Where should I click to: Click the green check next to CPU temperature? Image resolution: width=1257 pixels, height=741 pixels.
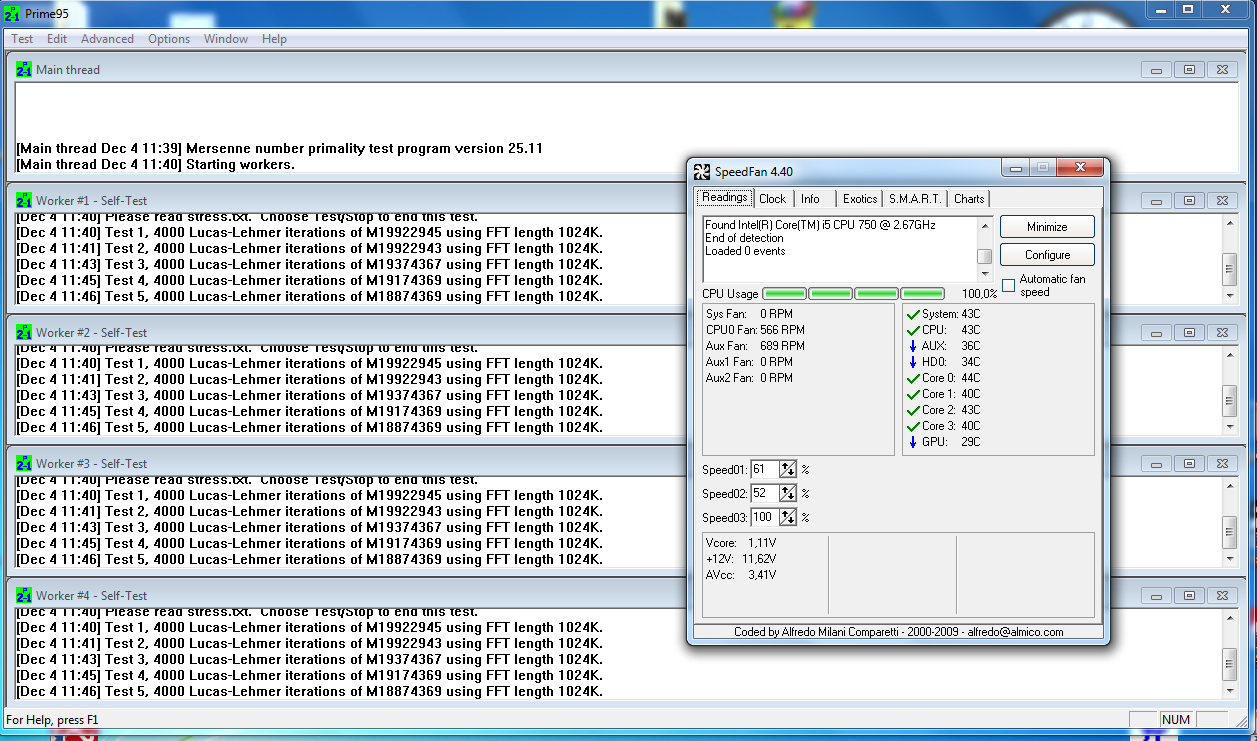coord(913,330)
